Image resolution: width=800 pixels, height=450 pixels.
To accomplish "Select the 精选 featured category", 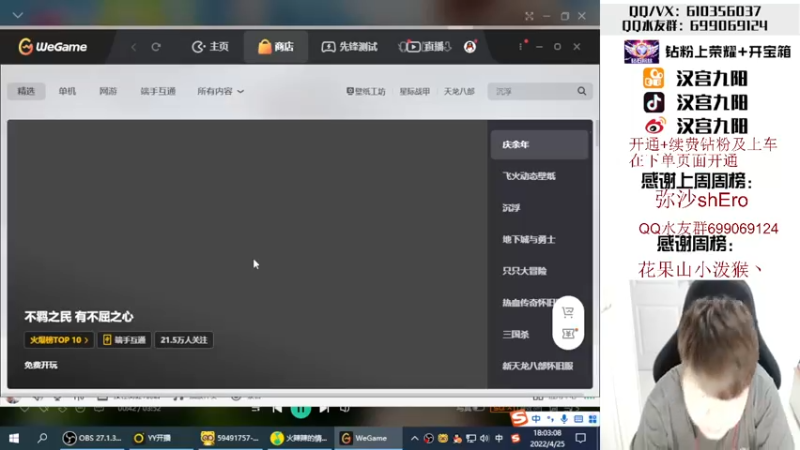I will (x=26, y=91).
